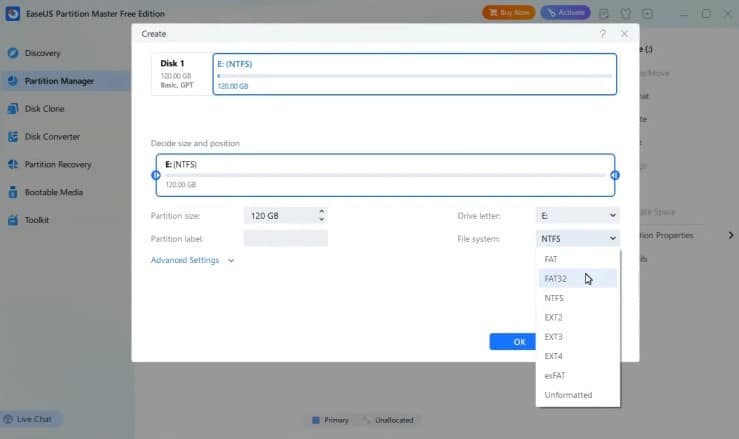Open the Drive letter dropdown
This screenshot has width=739, height=439.
click(x=578, y=215)
